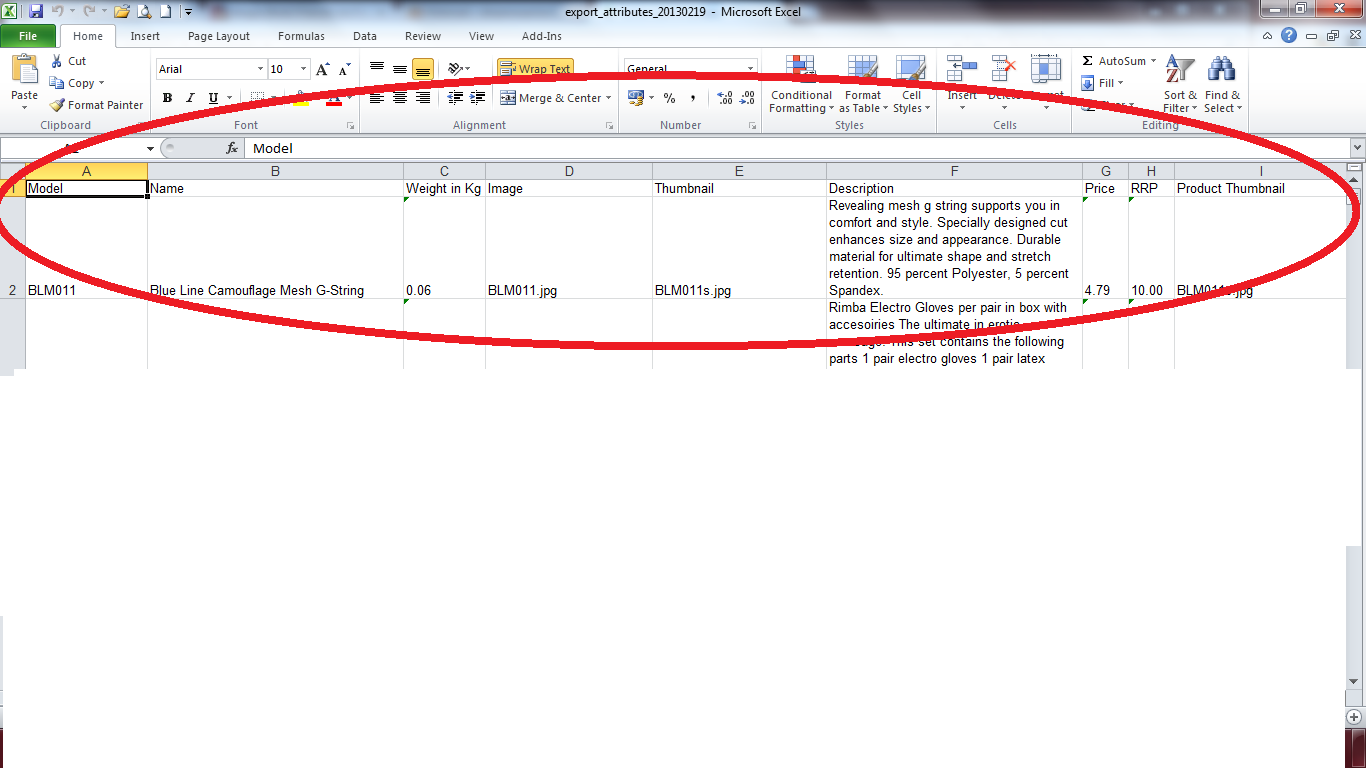Toggle Top Align for the cell
The image size is (1366, 768).
377,69
